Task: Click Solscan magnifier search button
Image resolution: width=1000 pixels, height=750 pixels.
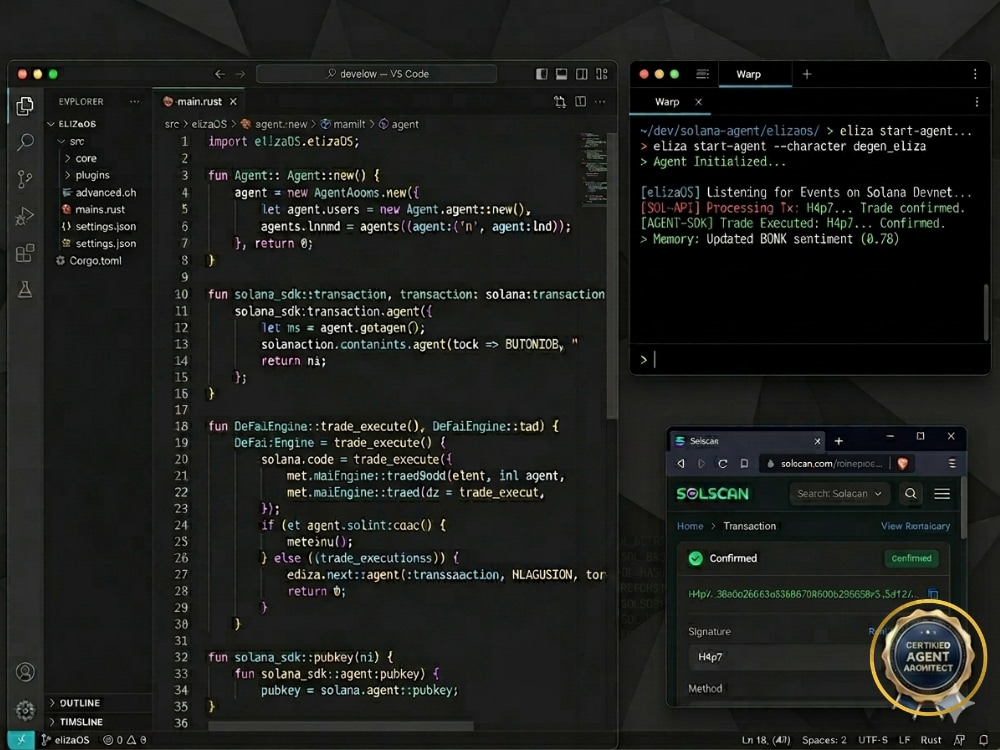Action: click(x=911, y=494)
